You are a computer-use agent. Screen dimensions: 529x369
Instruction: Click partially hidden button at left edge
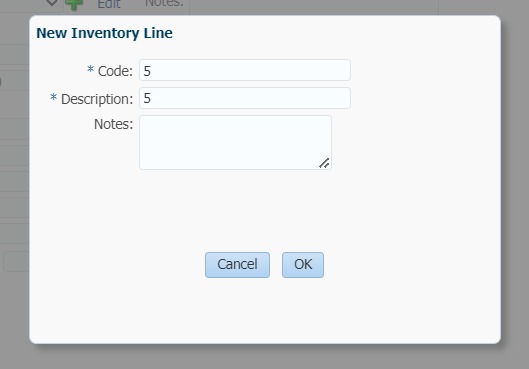tap(16, 261)
